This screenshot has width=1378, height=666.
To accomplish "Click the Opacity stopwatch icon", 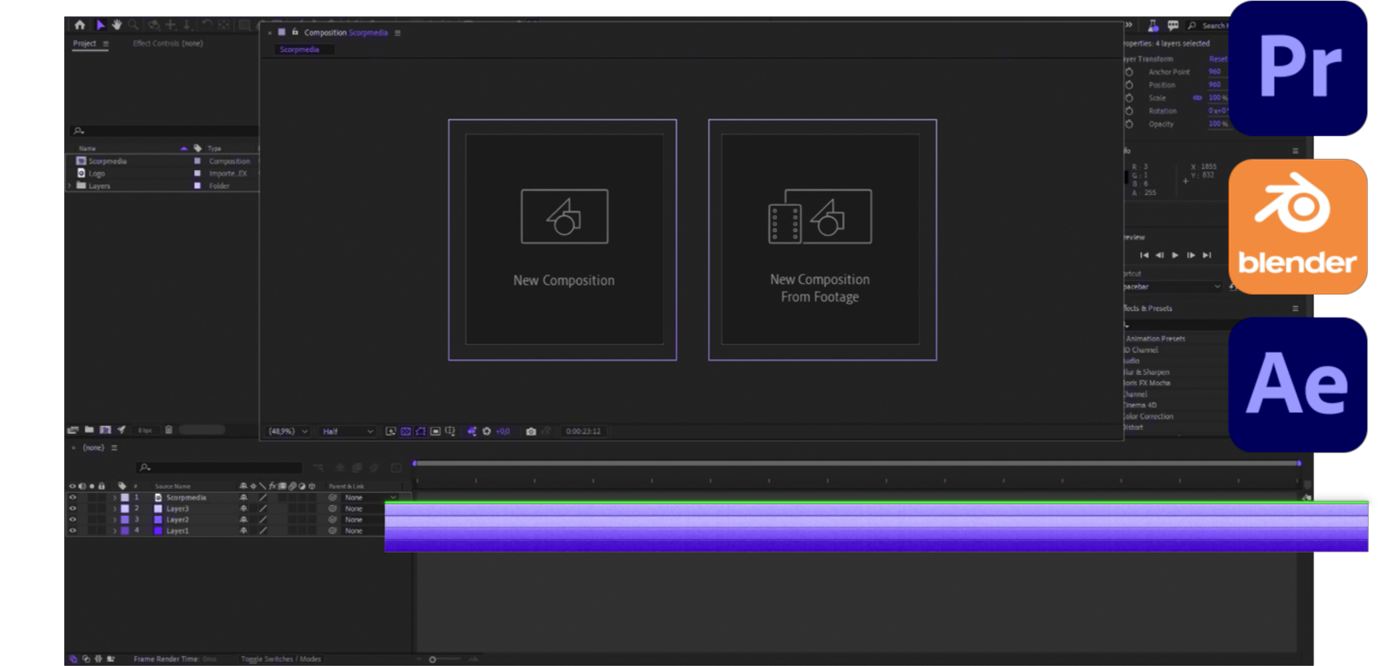I will pos(1129,124).
